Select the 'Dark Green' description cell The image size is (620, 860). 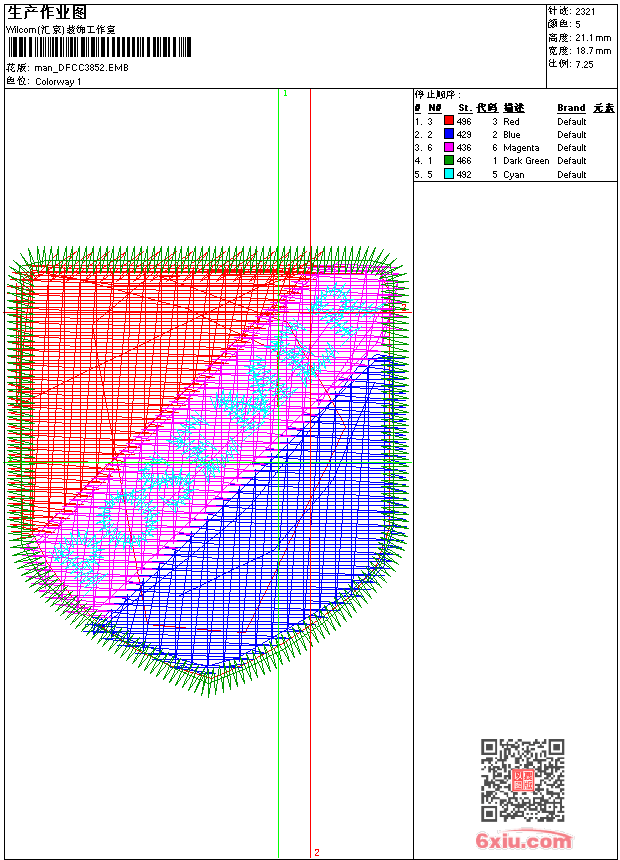click(x=526, y=161)
